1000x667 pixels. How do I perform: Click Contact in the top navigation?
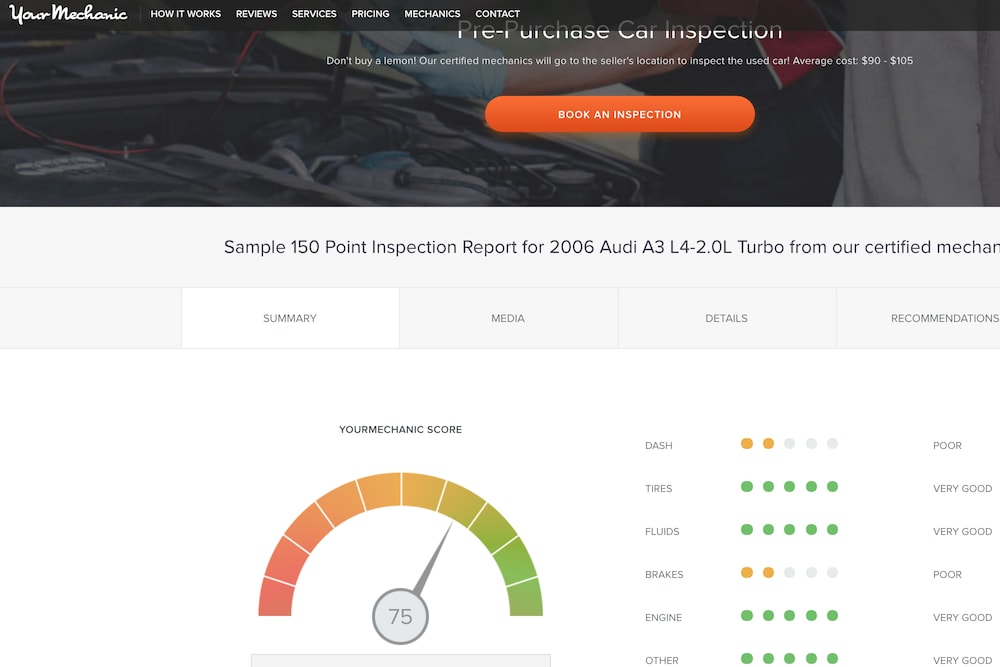[497, 13]
